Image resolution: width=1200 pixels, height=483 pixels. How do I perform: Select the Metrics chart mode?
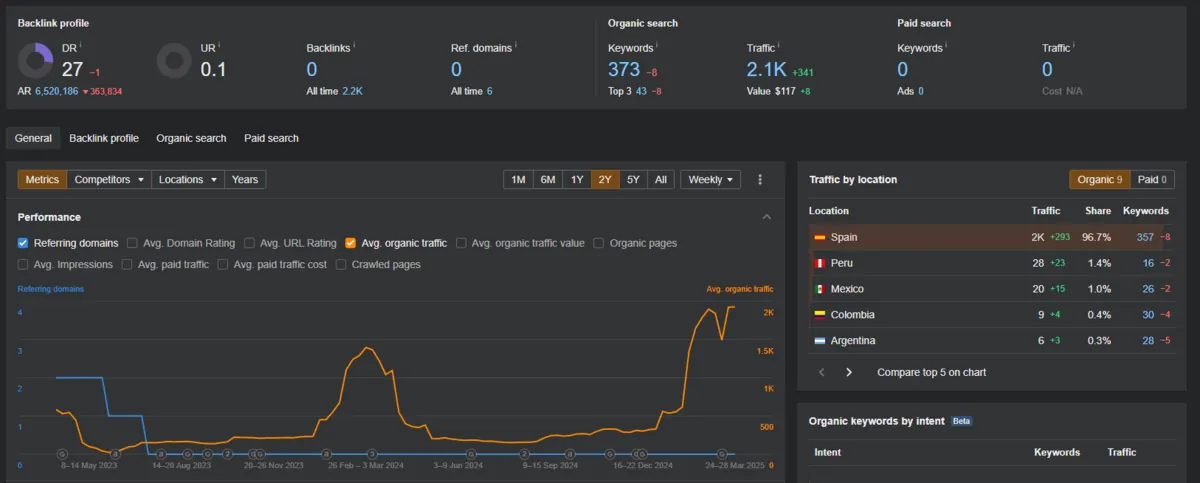click(42, 180)
